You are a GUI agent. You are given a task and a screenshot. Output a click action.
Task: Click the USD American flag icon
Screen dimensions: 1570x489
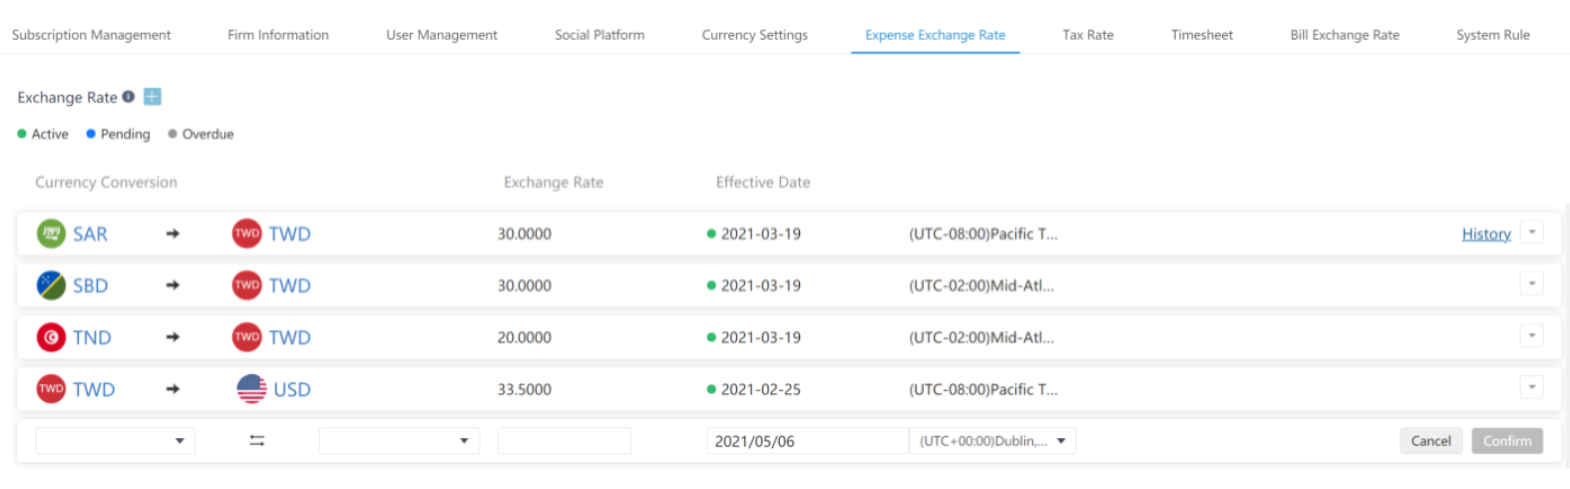[x=251, y=389]
